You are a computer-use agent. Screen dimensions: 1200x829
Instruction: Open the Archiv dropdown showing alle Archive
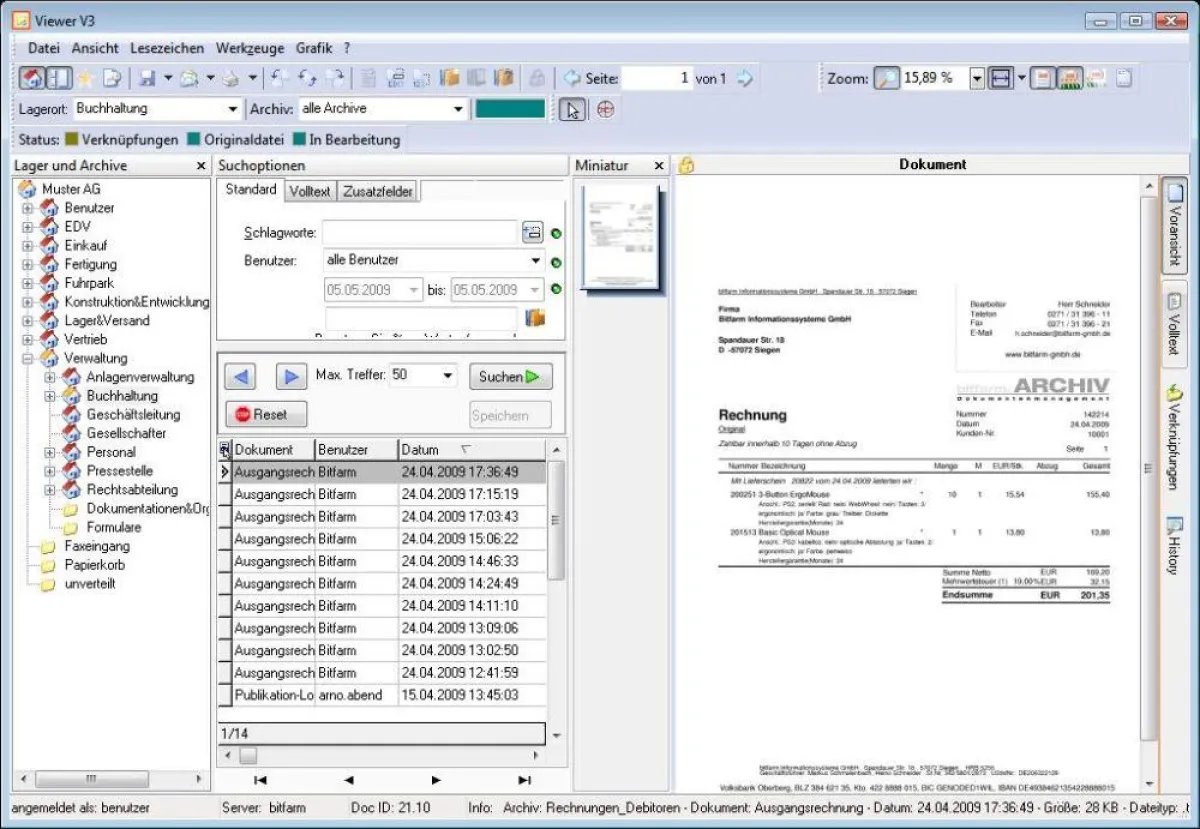[x=459, y=108]
